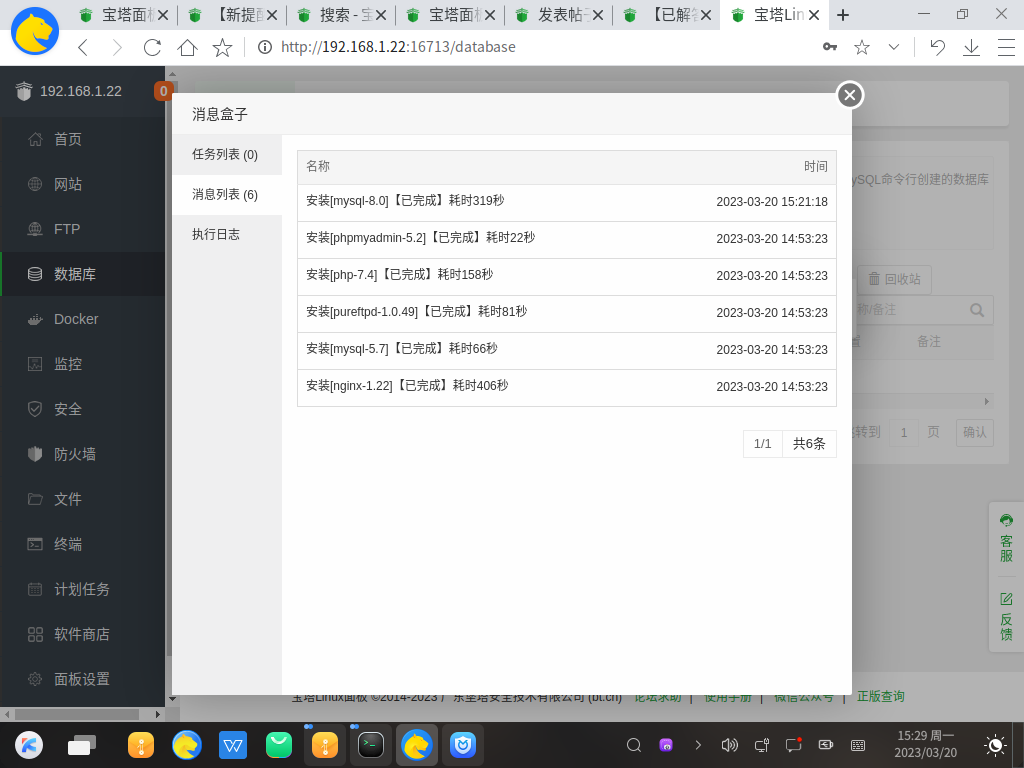Click the 终端 terminal icon
The width and height of the screenshot is (1024, 768).
[x=35, y=544]
